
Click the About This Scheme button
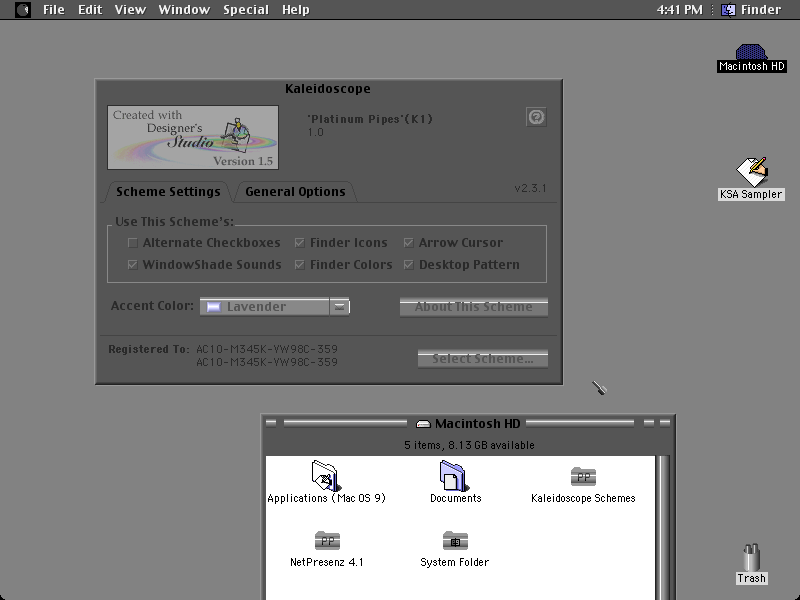pos(474,307)
